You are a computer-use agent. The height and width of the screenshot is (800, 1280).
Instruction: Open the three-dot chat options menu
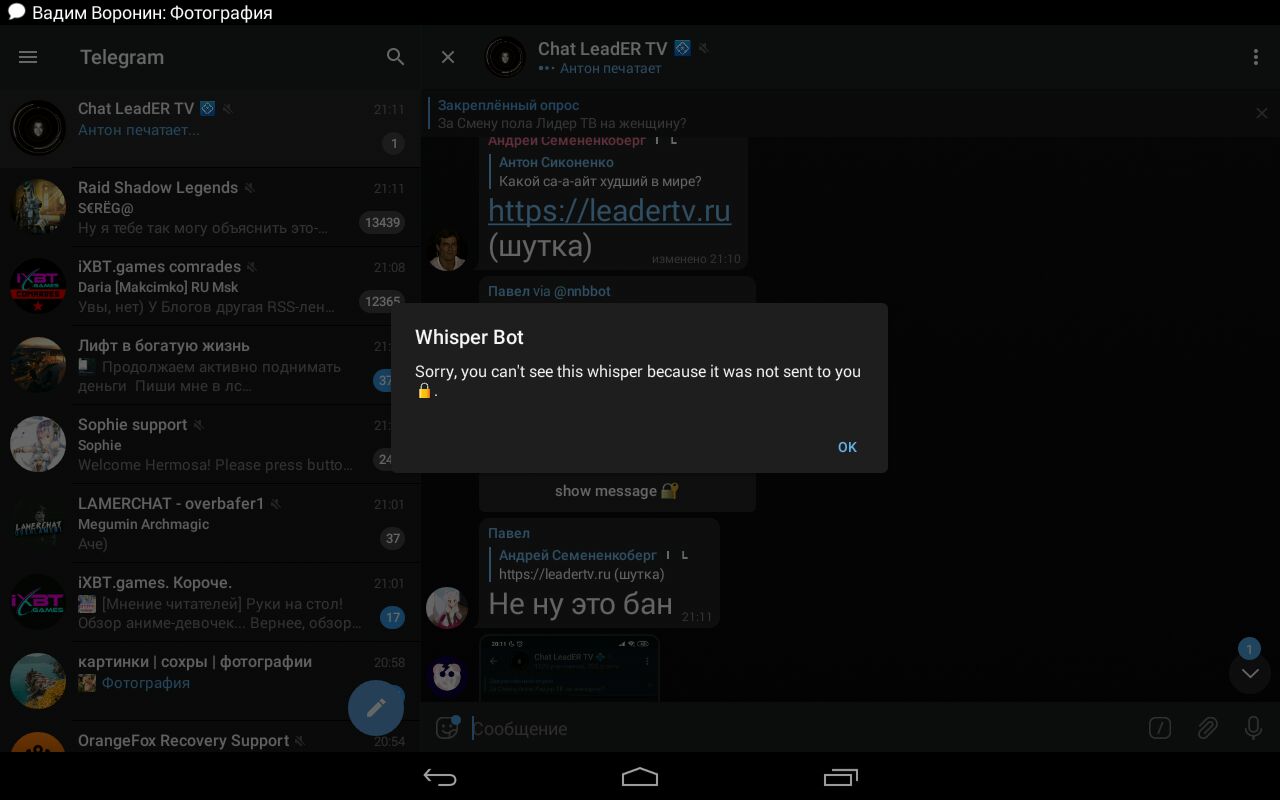(1256, 57)
